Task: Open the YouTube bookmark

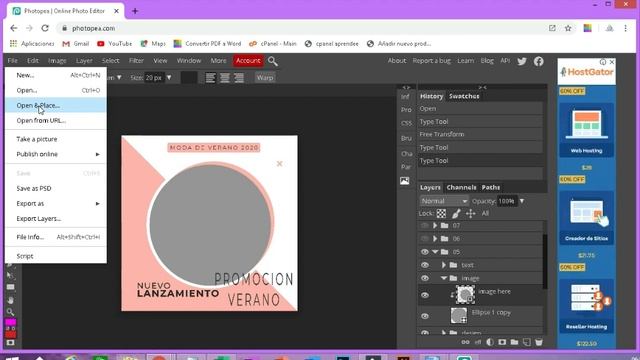Action: 115,44
